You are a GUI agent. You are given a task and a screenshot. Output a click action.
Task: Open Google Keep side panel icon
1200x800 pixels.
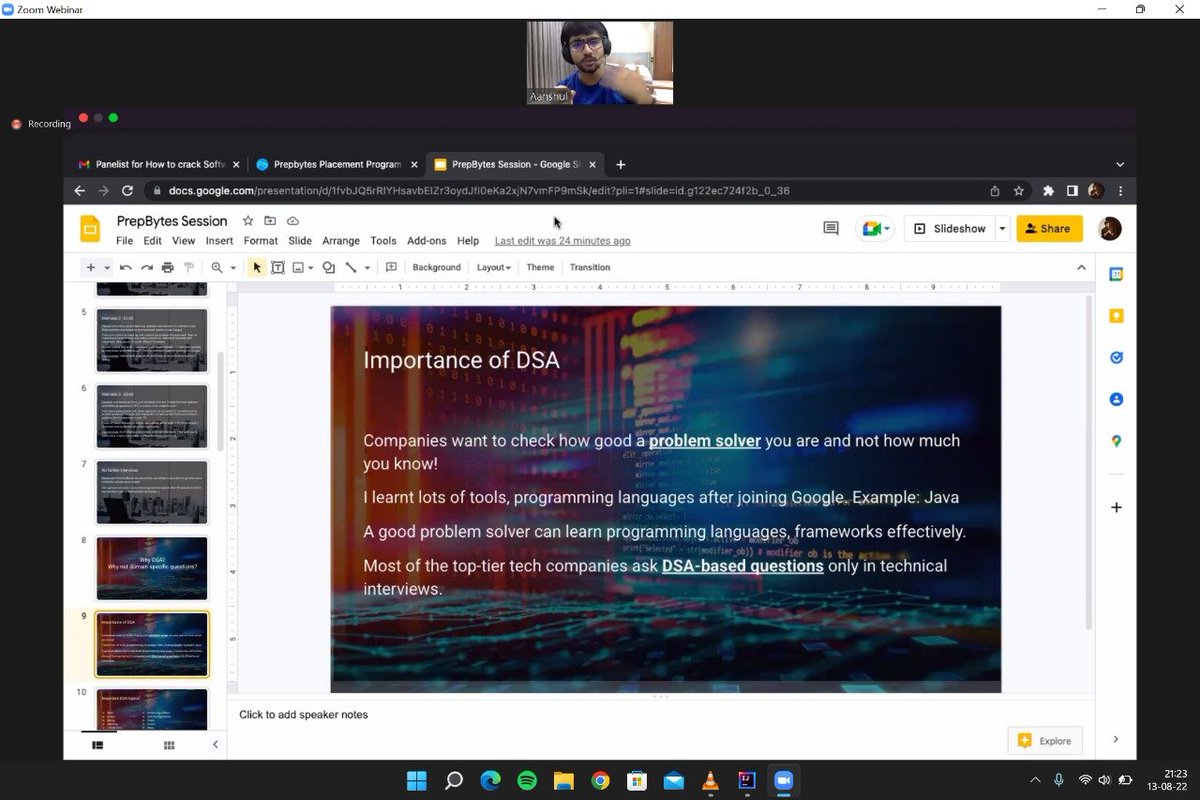tap(1116, 316)
